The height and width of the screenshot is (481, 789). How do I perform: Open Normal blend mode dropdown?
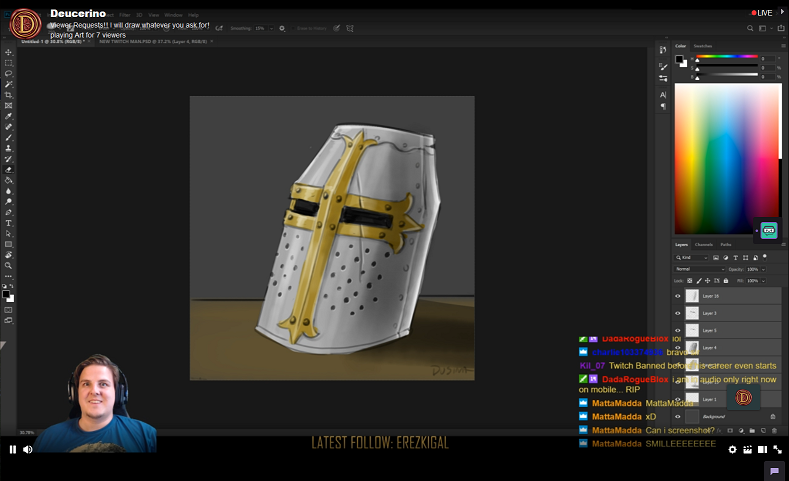(x=699, y=269)
